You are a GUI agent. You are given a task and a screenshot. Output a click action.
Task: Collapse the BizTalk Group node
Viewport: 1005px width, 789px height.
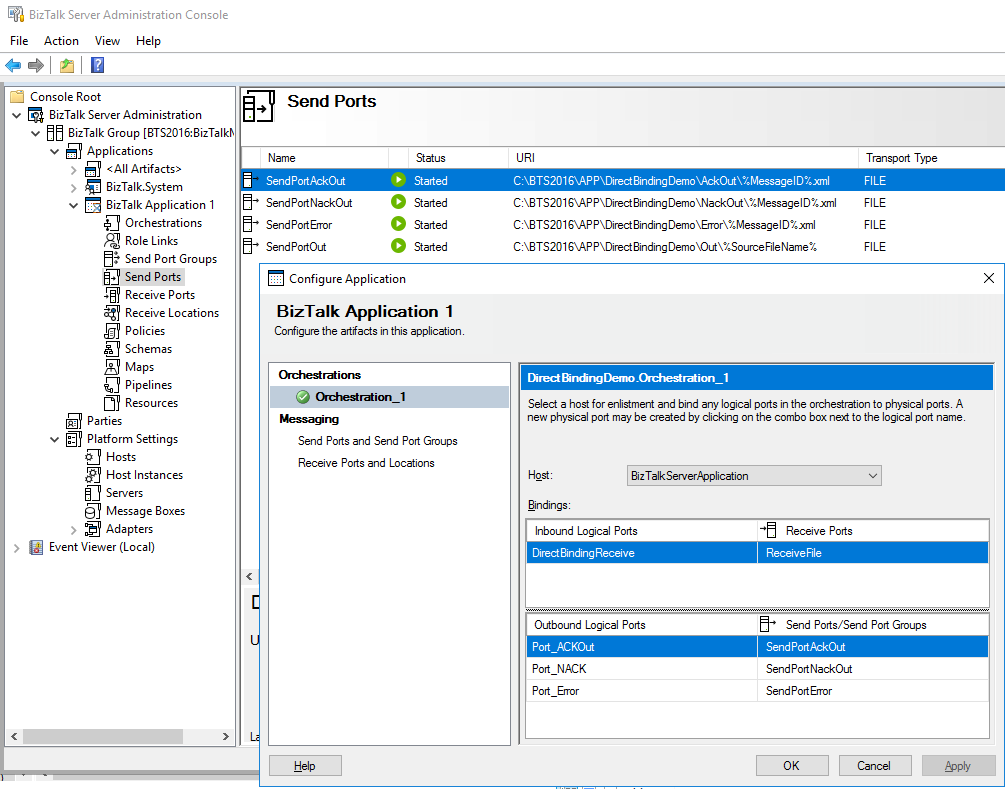pyautogui.click(x=36, y=133)
